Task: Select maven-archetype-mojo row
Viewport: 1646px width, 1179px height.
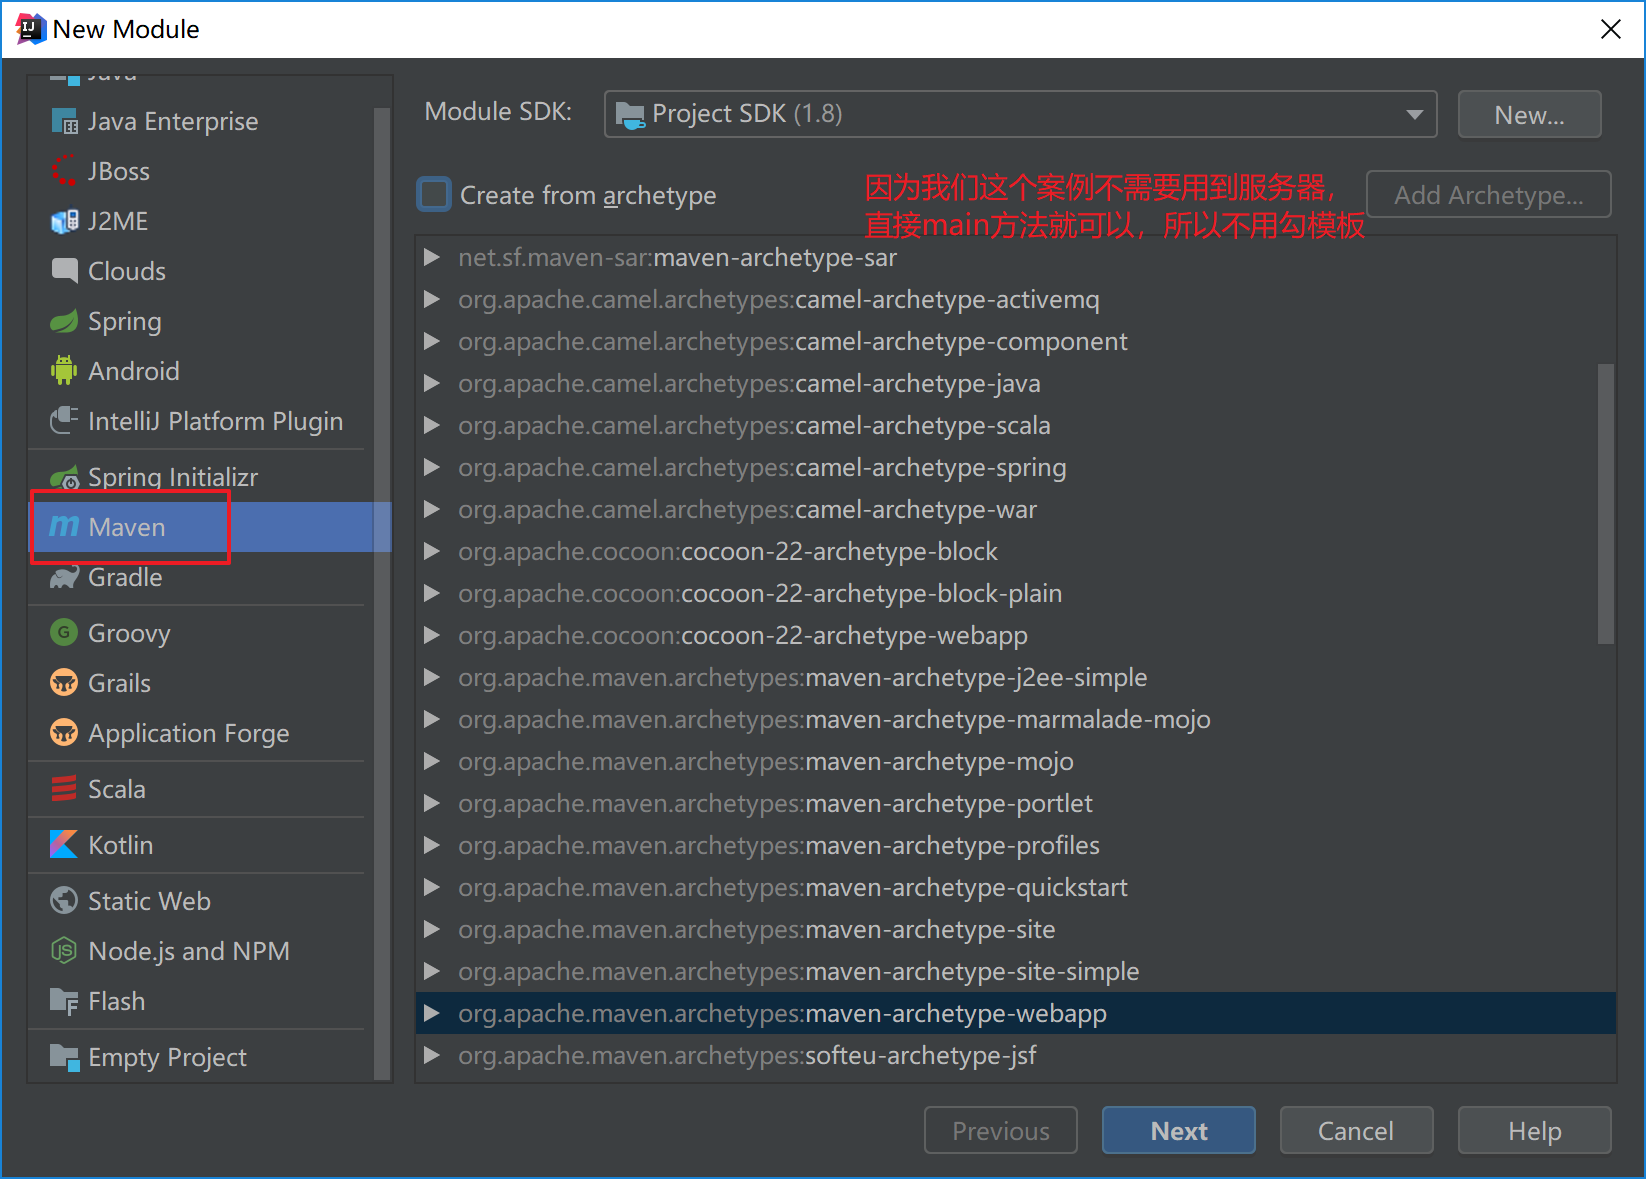Action: (1016, 761)
